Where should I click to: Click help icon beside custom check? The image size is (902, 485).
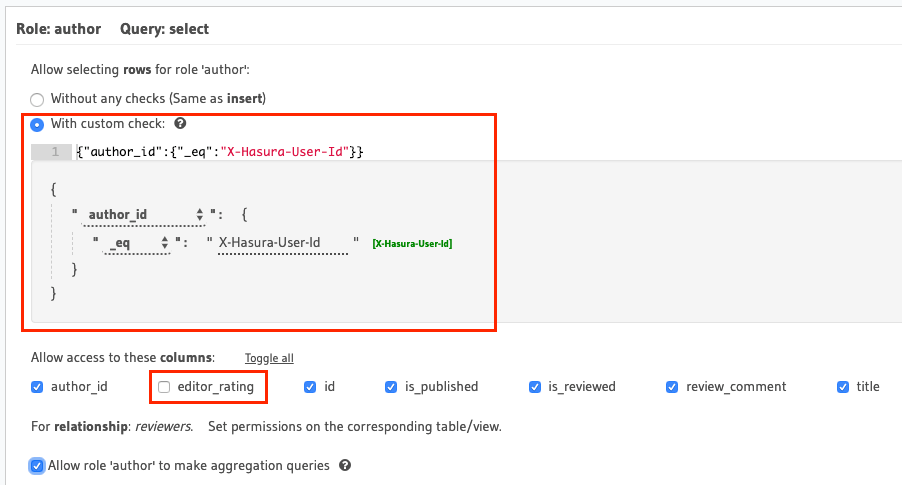pos(180,125)
